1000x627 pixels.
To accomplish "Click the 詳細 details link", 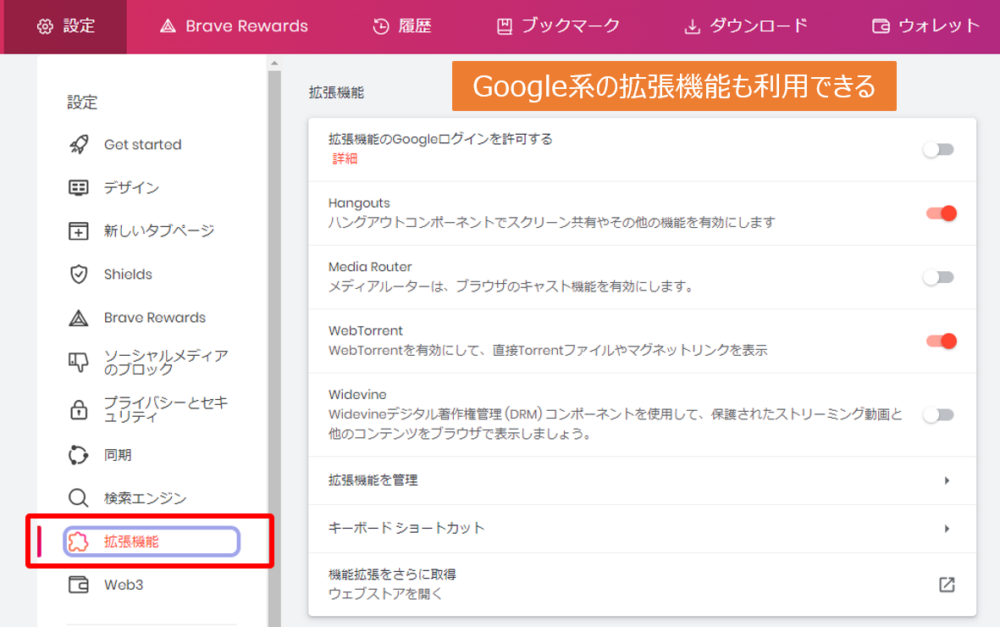I will (x=344, y=159).
